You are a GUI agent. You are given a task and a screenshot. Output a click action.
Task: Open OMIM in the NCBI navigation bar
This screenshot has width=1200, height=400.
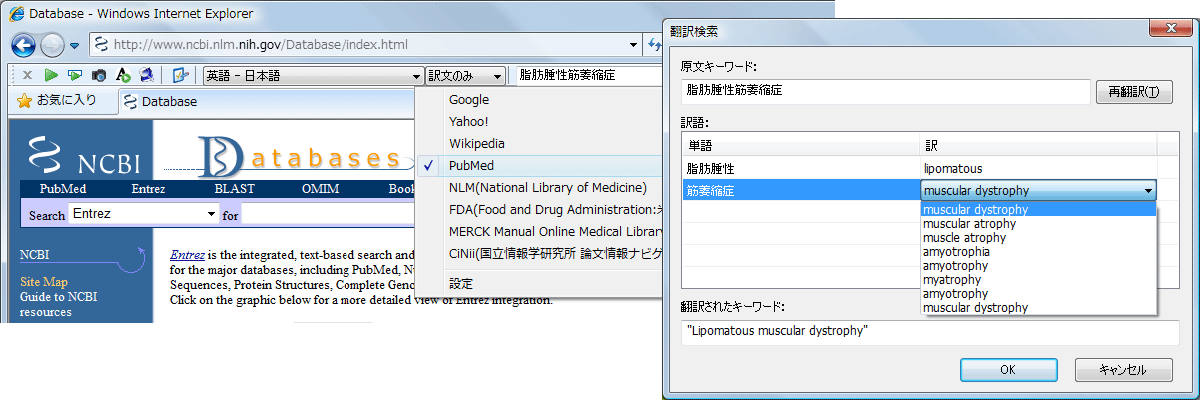[x=321, y=189]
